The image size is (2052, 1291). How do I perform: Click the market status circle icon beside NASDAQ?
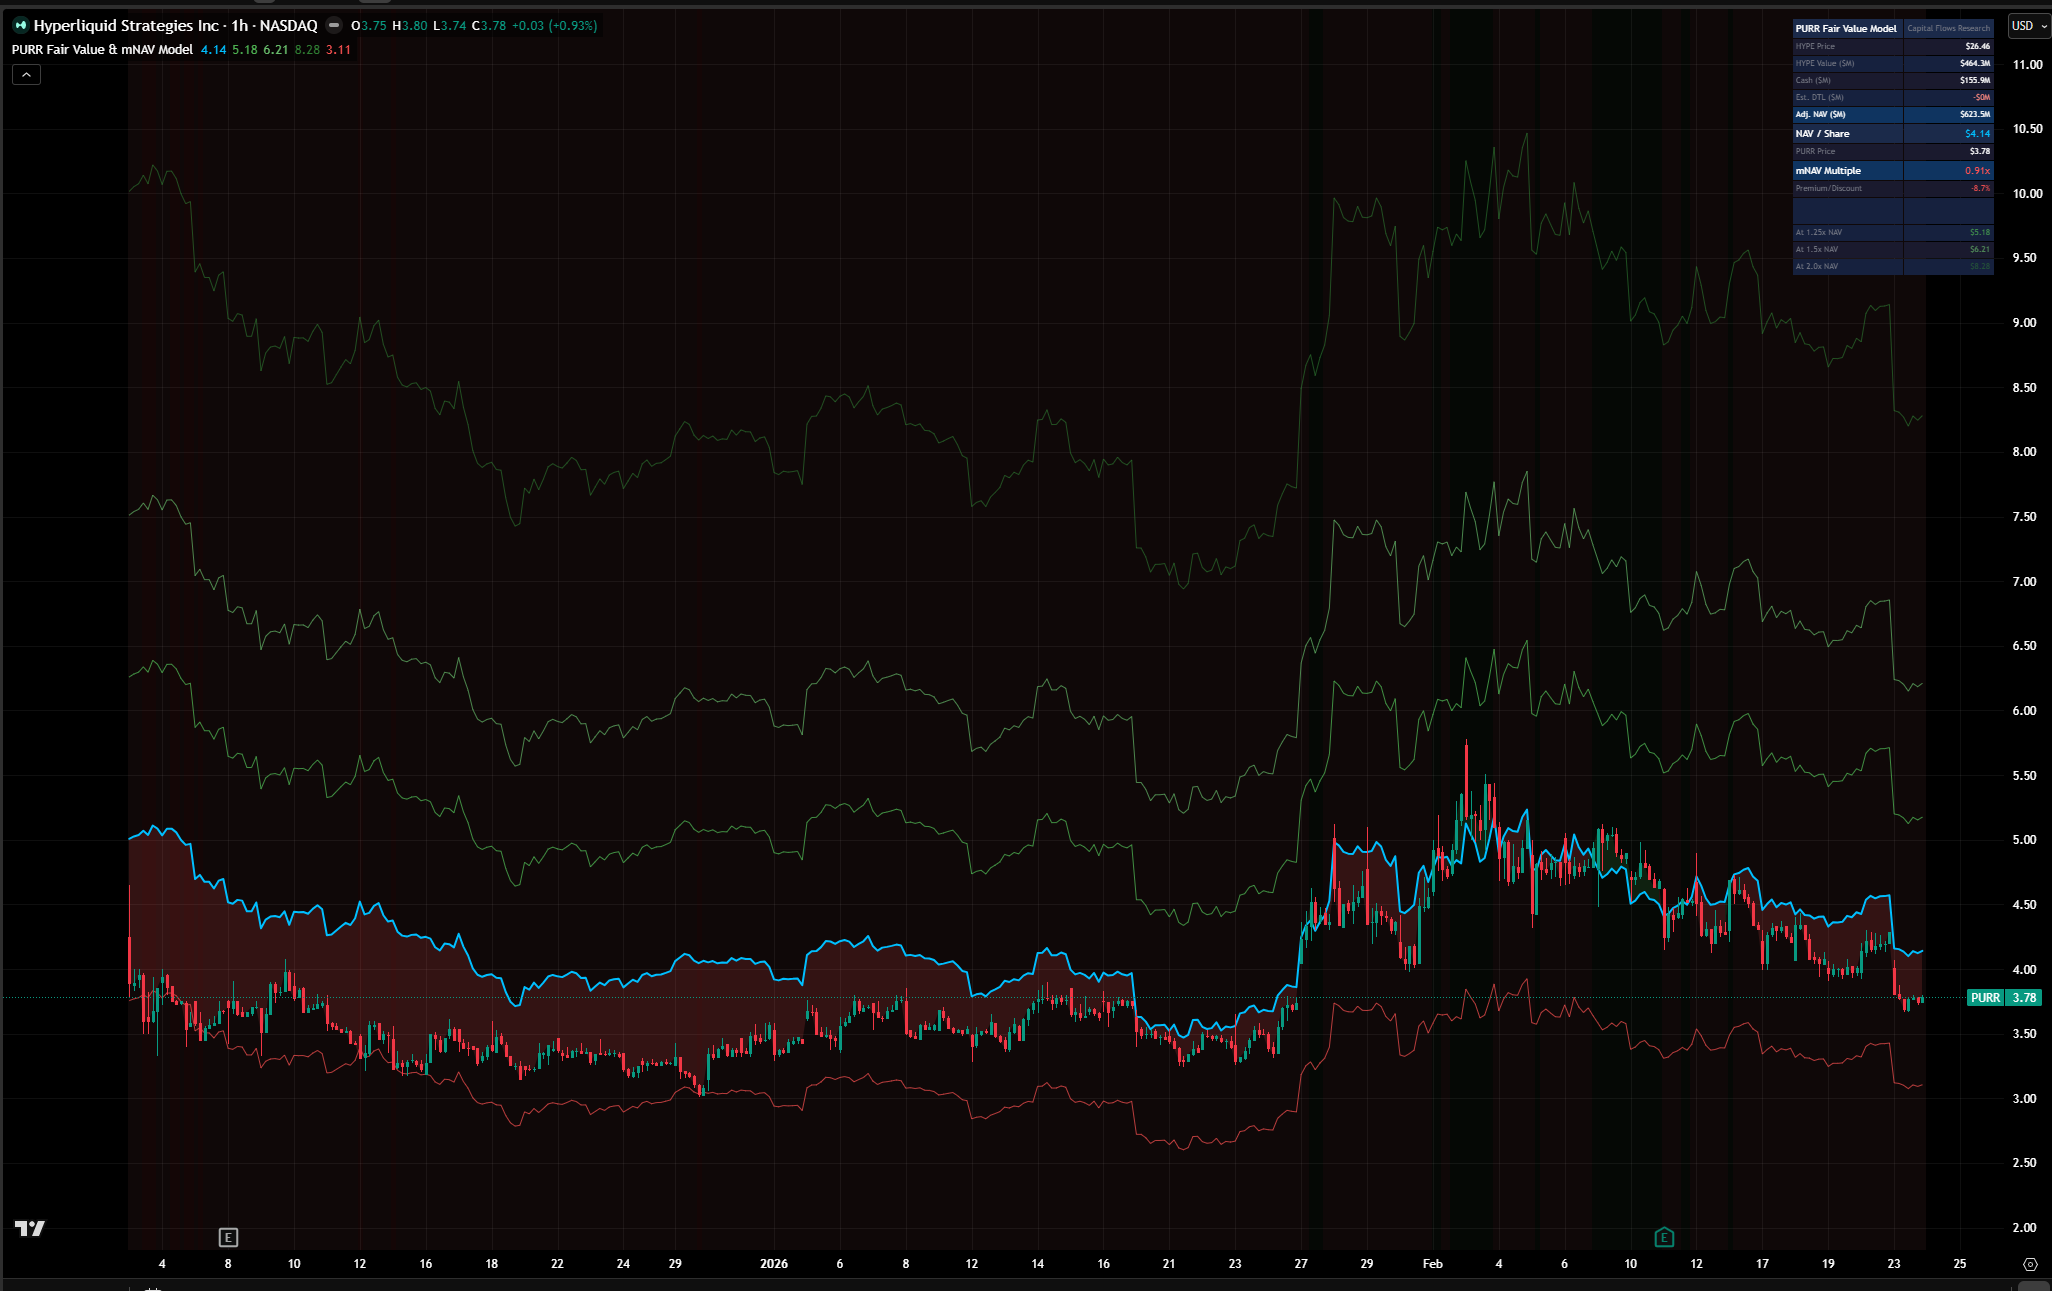point(334,26)
